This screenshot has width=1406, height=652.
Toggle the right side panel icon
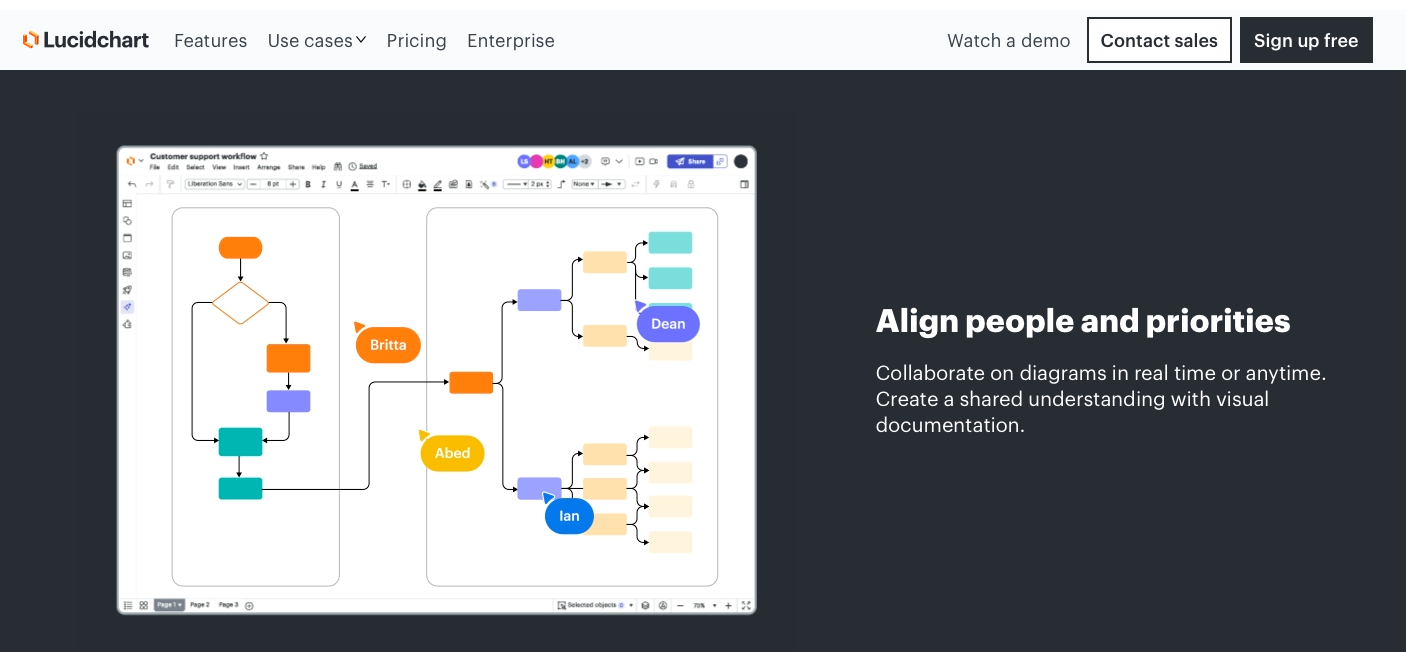[744, 184]
